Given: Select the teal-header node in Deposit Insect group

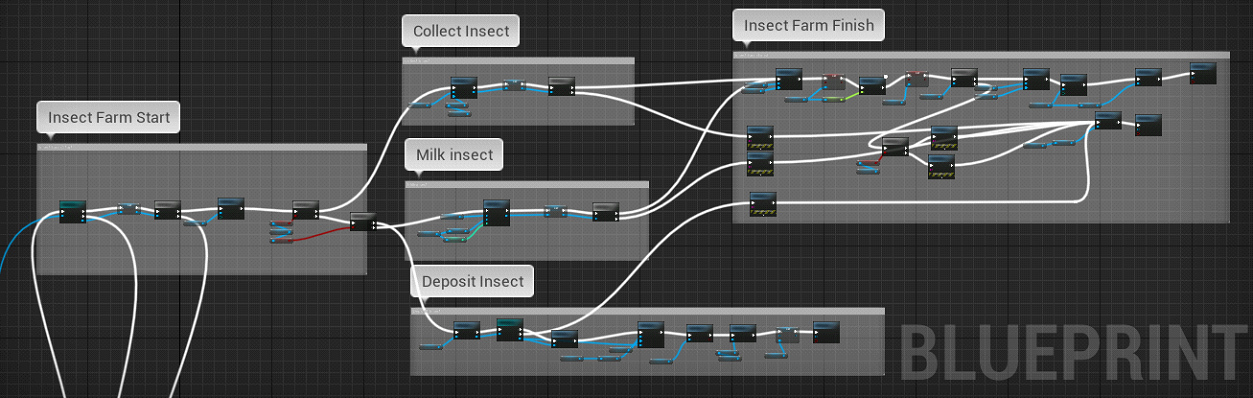Looking at the screenshot, I should (x=510, y=329).
